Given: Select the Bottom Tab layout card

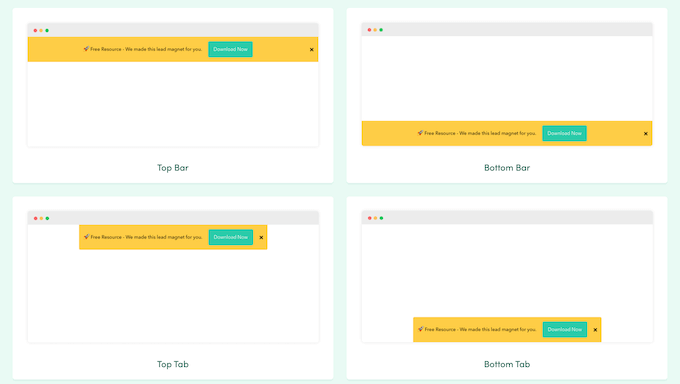Looking at the screenshot, I should pyautogui.click(x=507, y=288).
